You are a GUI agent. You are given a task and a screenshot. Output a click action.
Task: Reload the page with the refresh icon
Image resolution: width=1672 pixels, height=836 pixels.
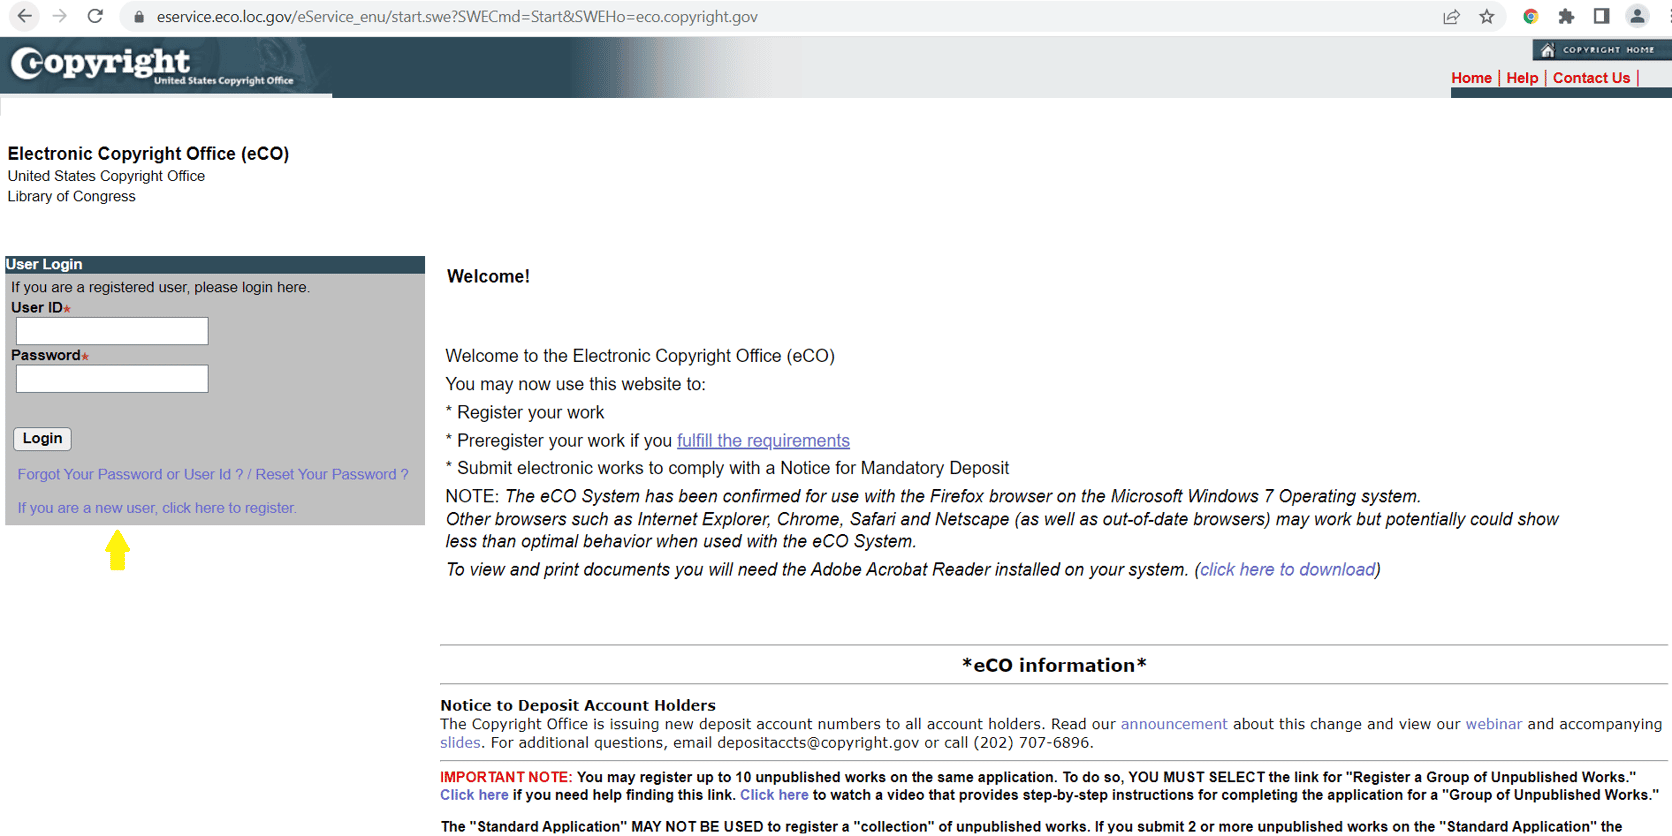(x=95, y=16)
